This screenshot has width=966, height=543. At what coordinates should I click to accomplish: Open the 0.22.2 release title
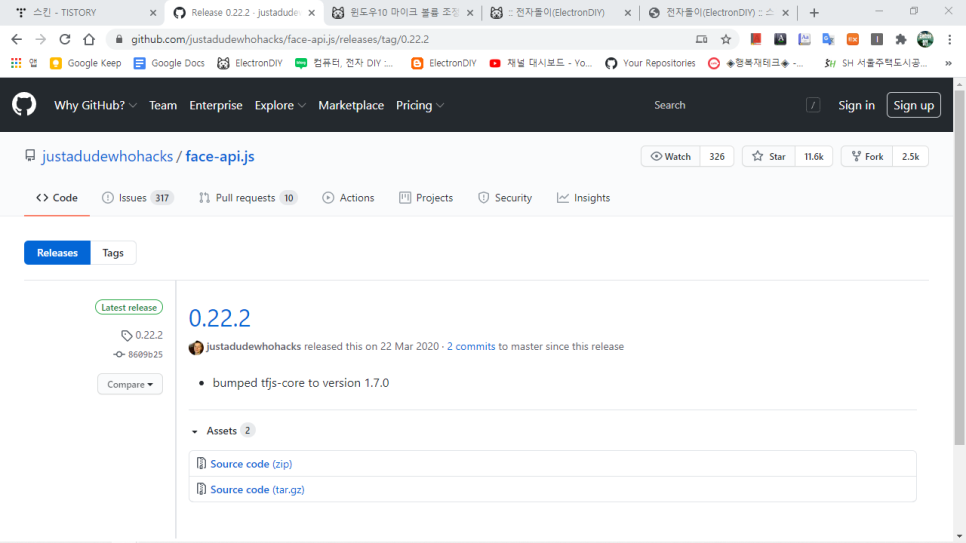[219, 318]
